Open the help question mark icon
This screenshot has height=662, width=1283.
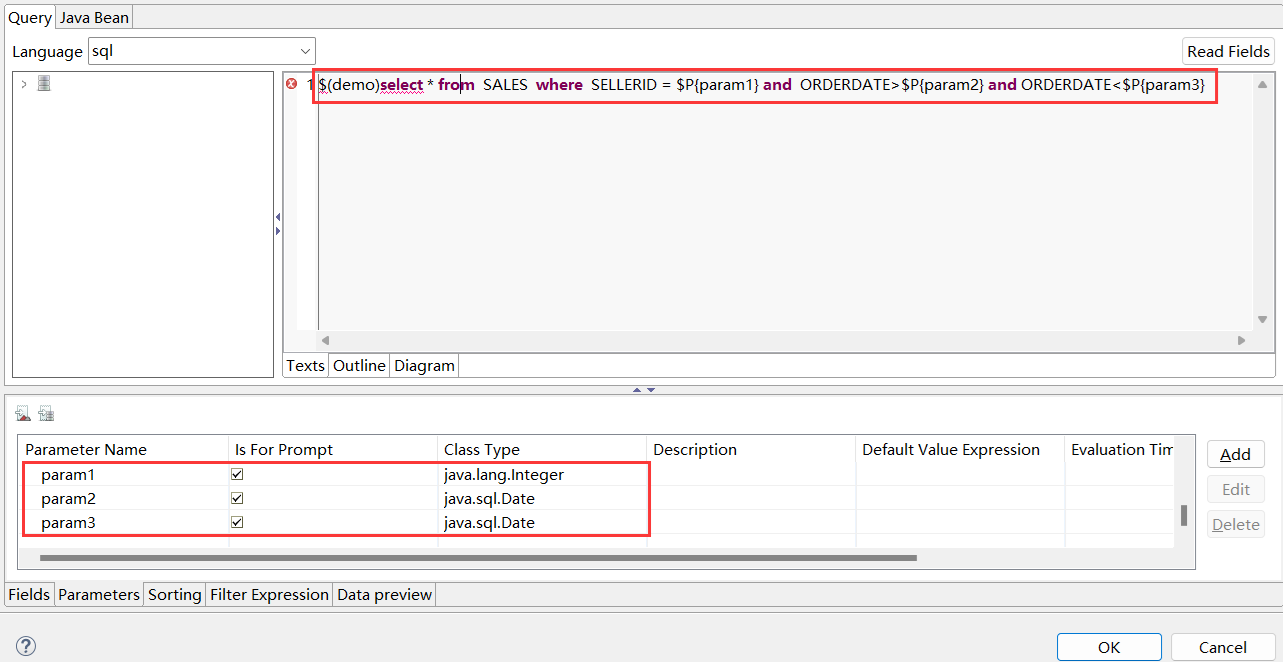[27, 646]
